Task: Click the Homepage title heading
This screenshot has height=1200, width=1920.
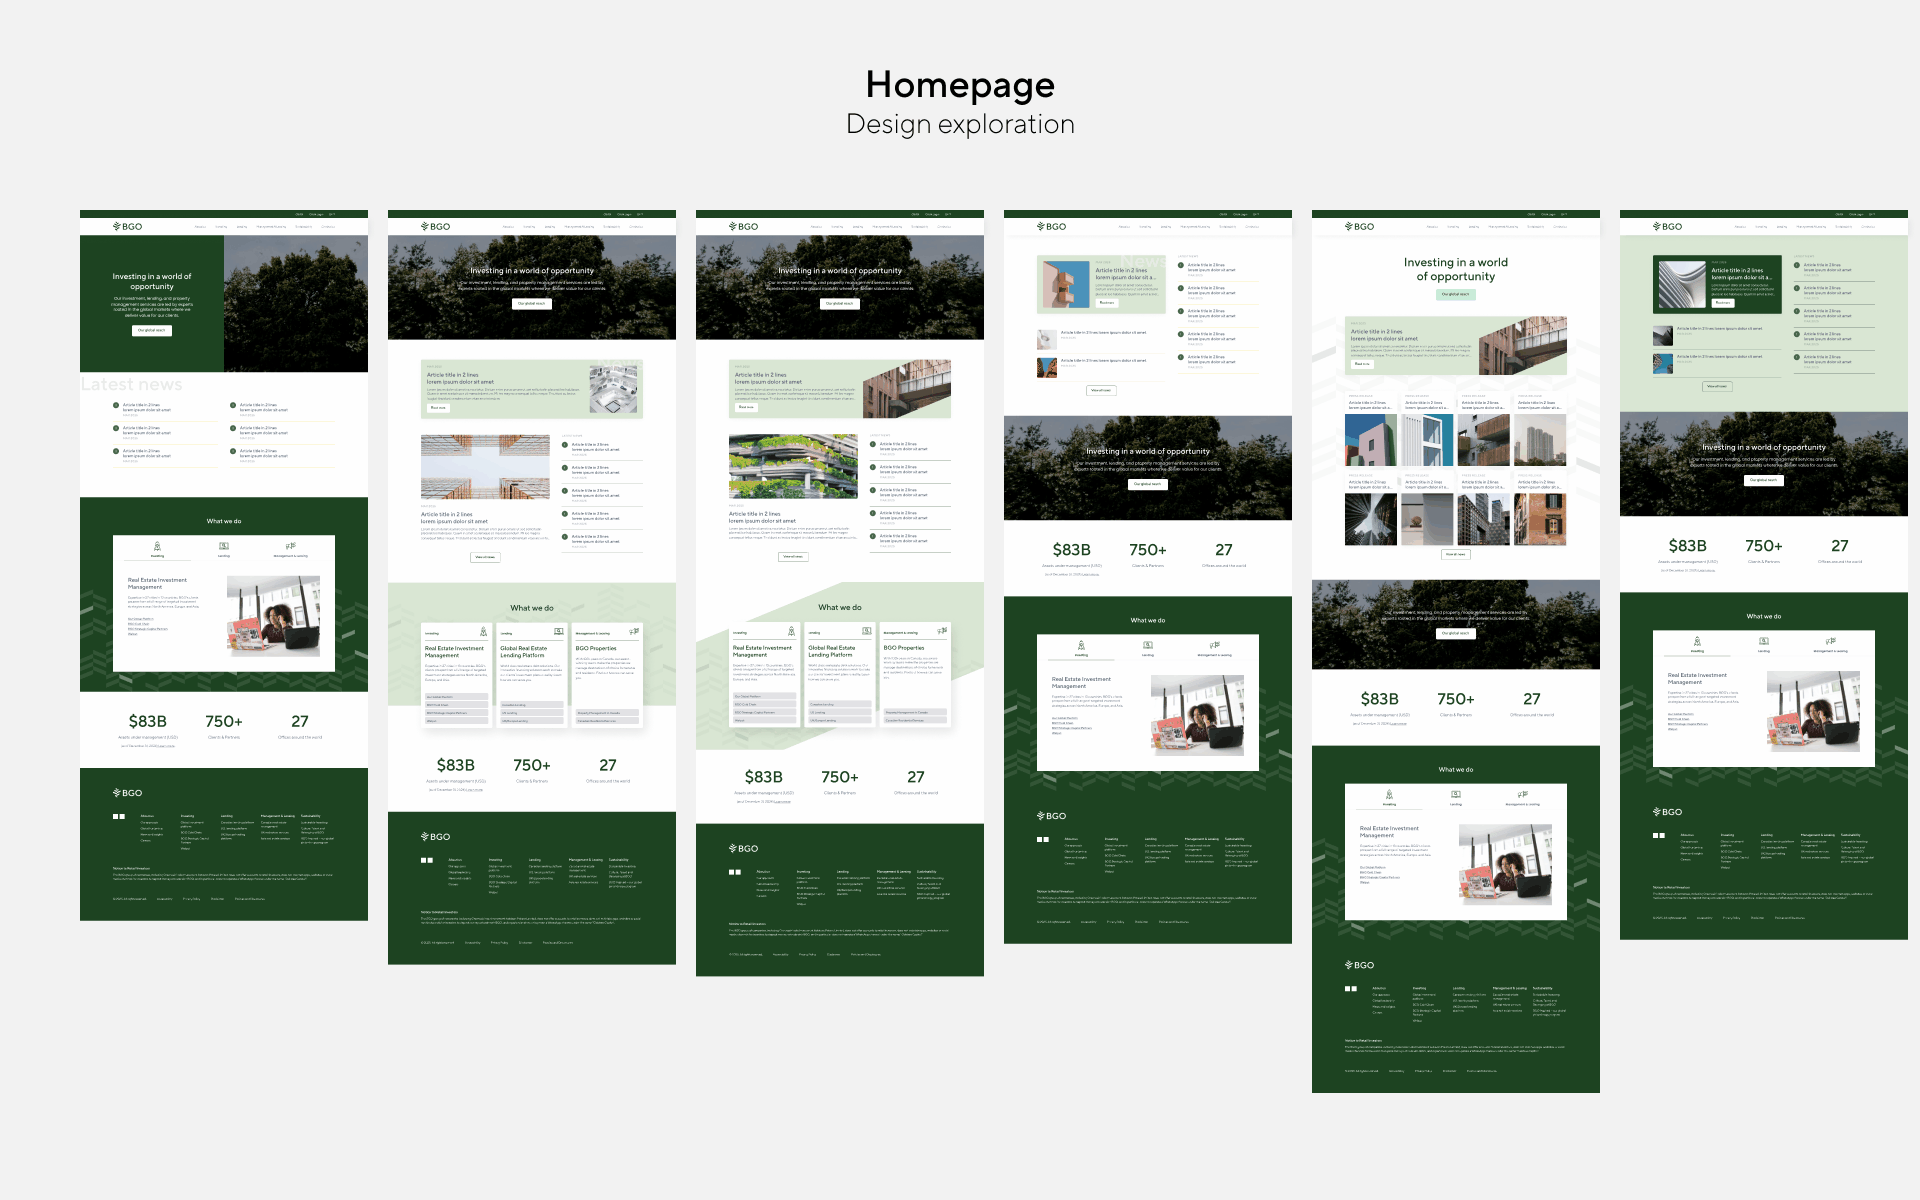Action: (960, 85)
